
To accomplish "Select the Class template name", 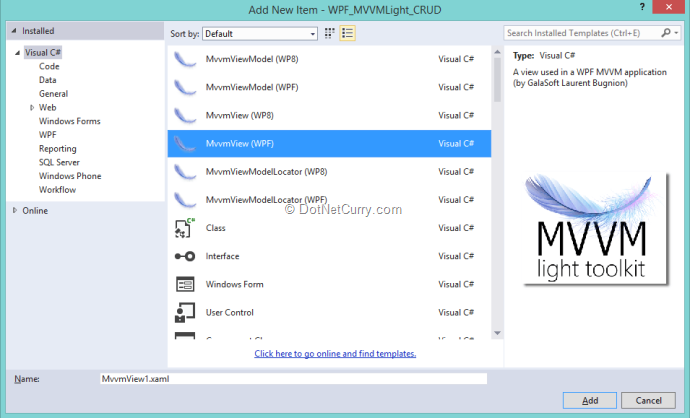I will point(216,228).
